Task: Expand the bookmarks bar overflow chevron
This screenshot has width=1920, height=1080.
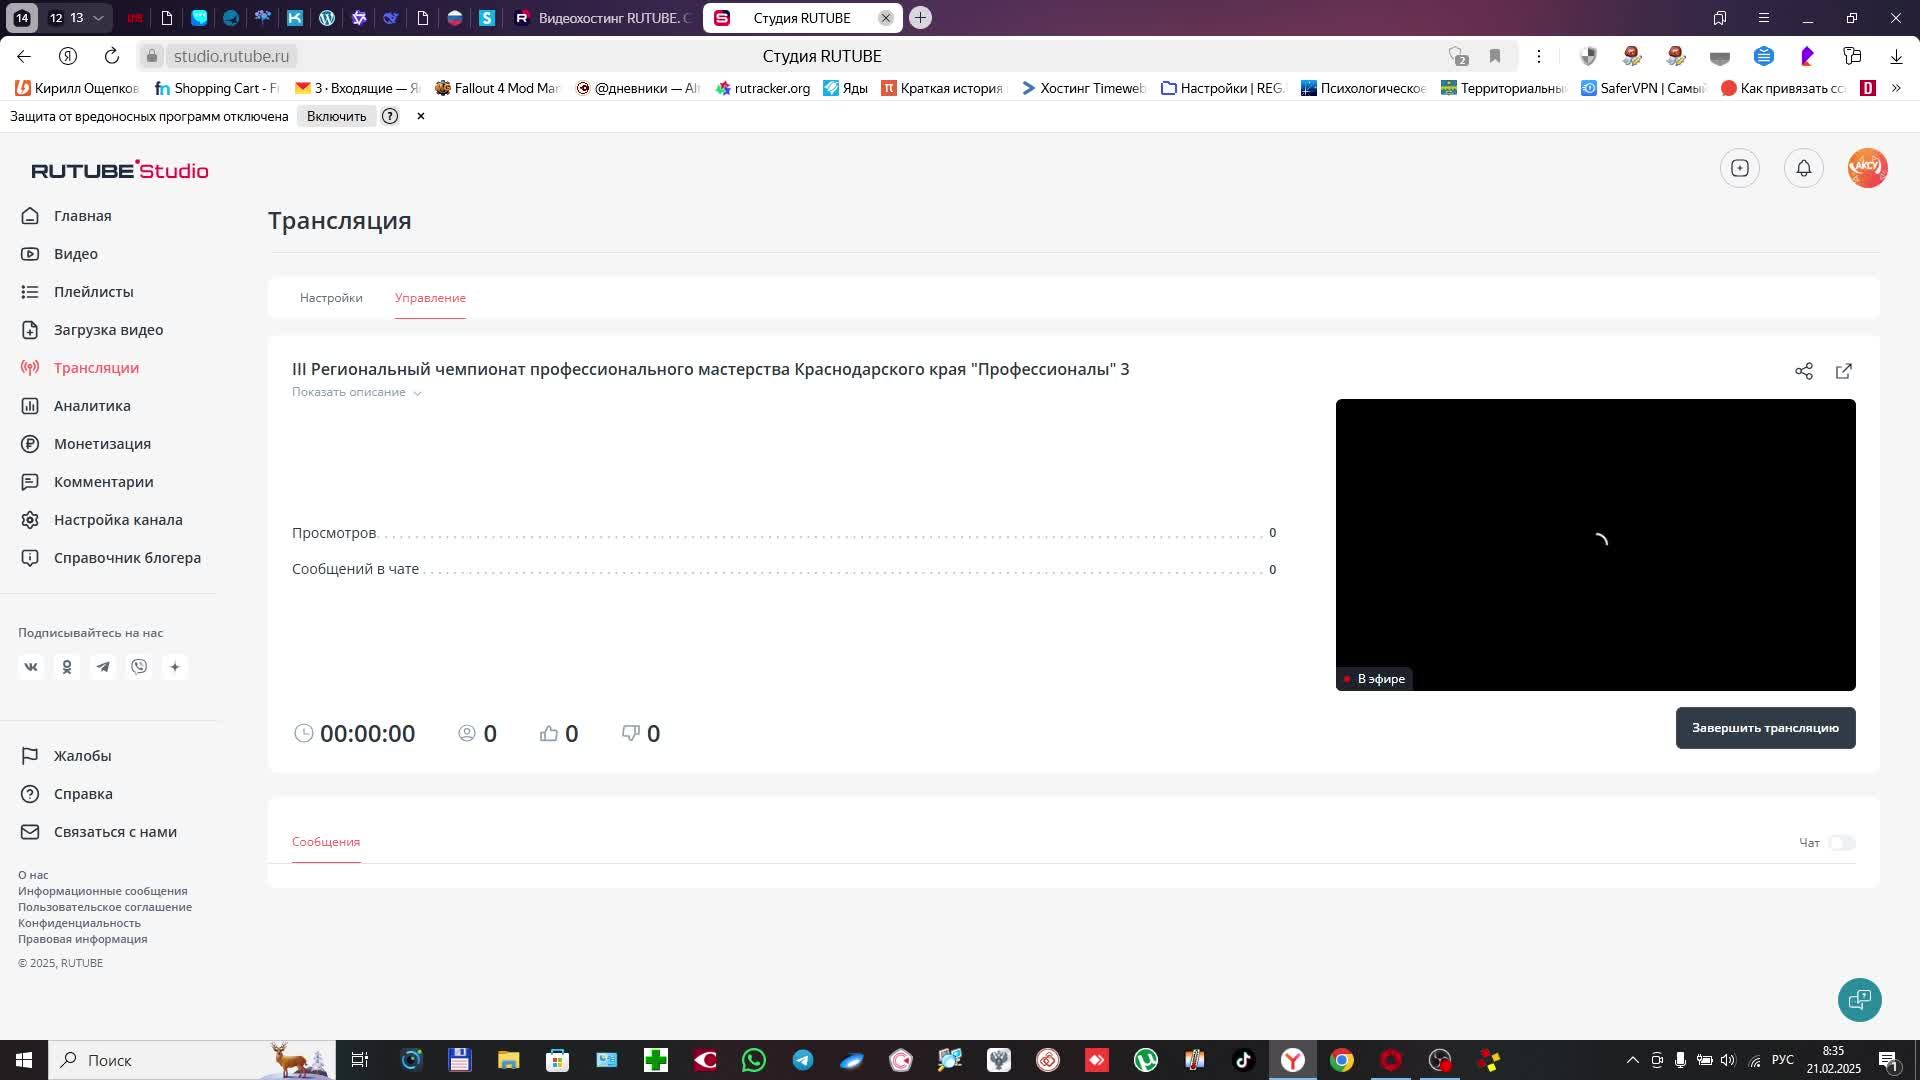Action: [1895, 88]
